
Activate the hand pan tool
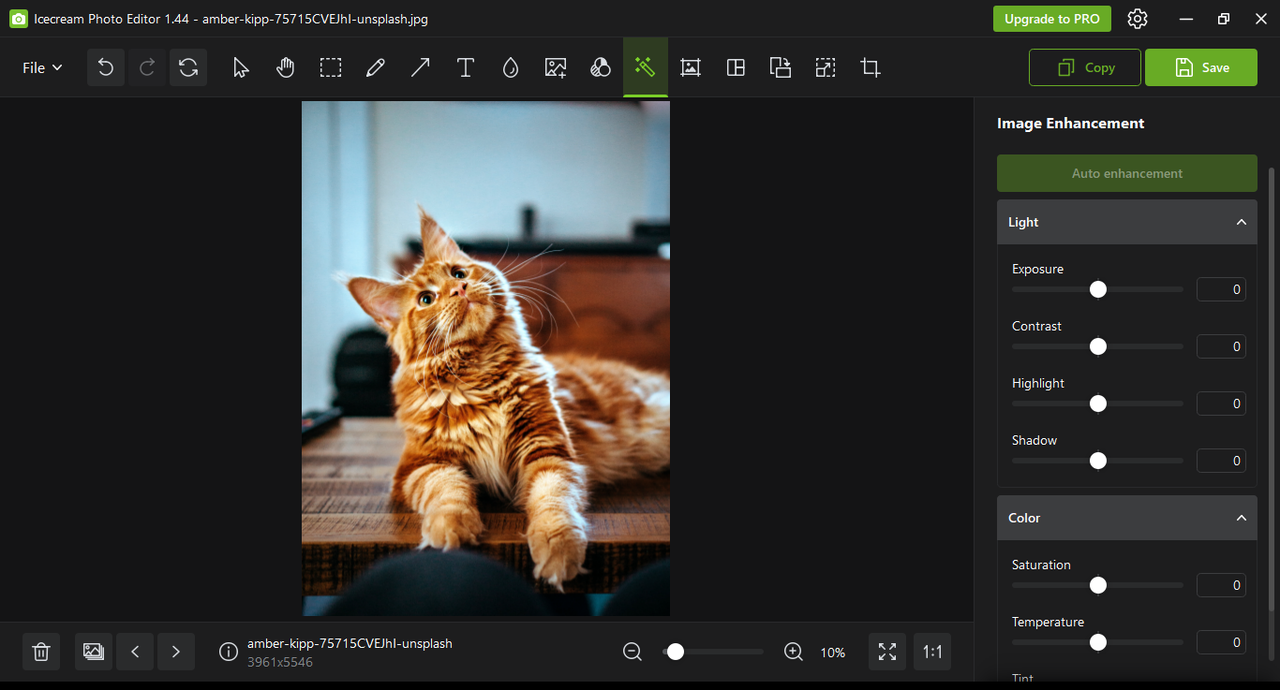click(286, 67)
